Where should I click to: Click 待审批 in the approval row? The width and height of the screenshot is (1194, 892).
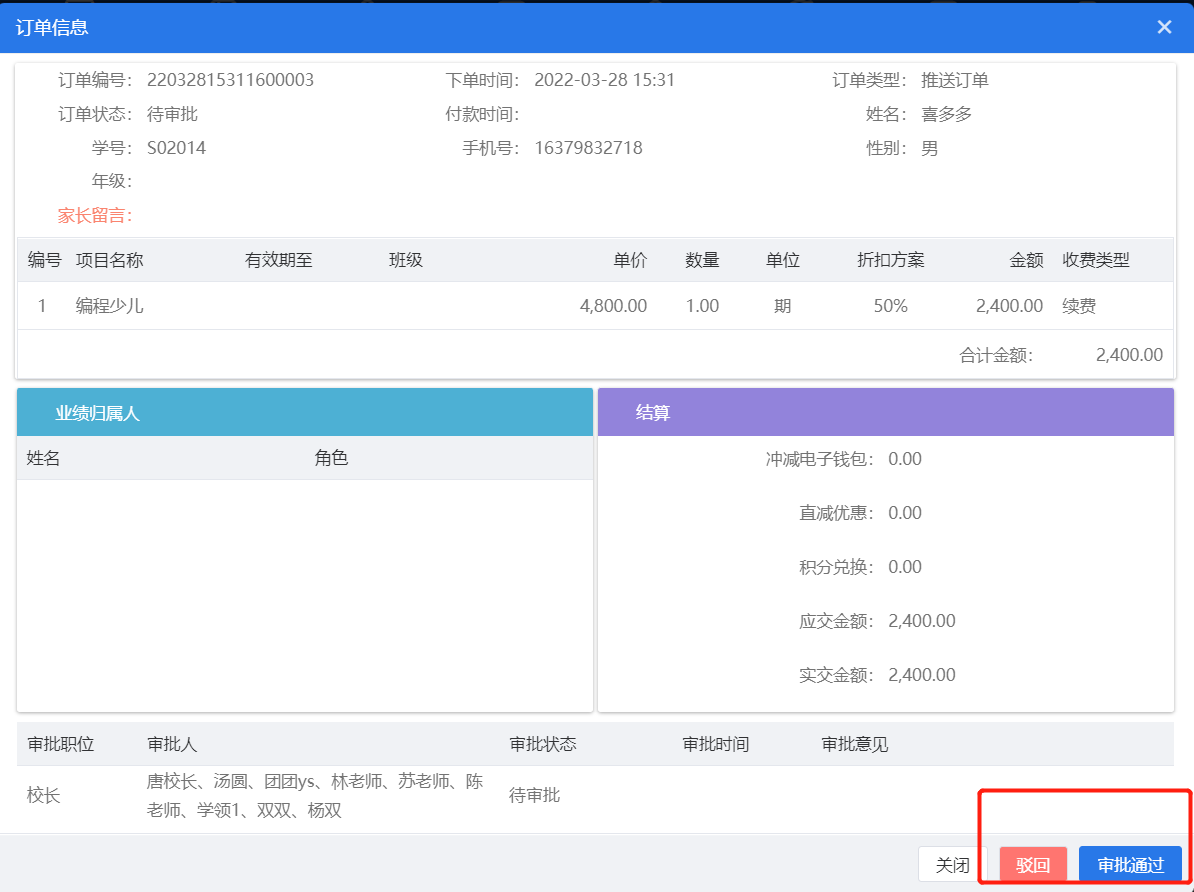(535, 796)
